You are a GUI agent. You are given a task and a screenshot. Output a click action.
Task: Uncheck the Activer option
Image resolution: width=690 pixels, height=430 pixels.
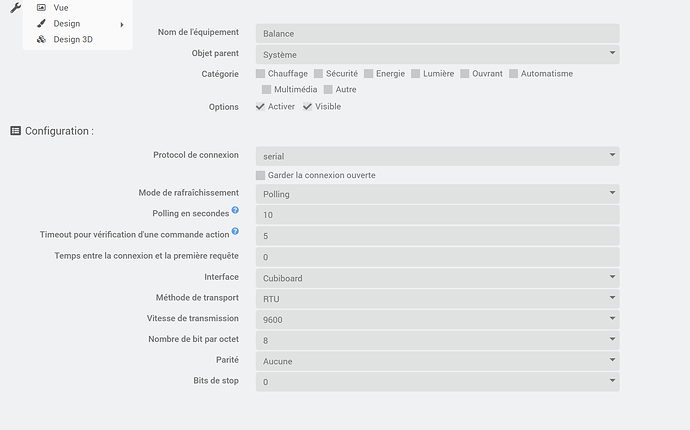point(261,107)
